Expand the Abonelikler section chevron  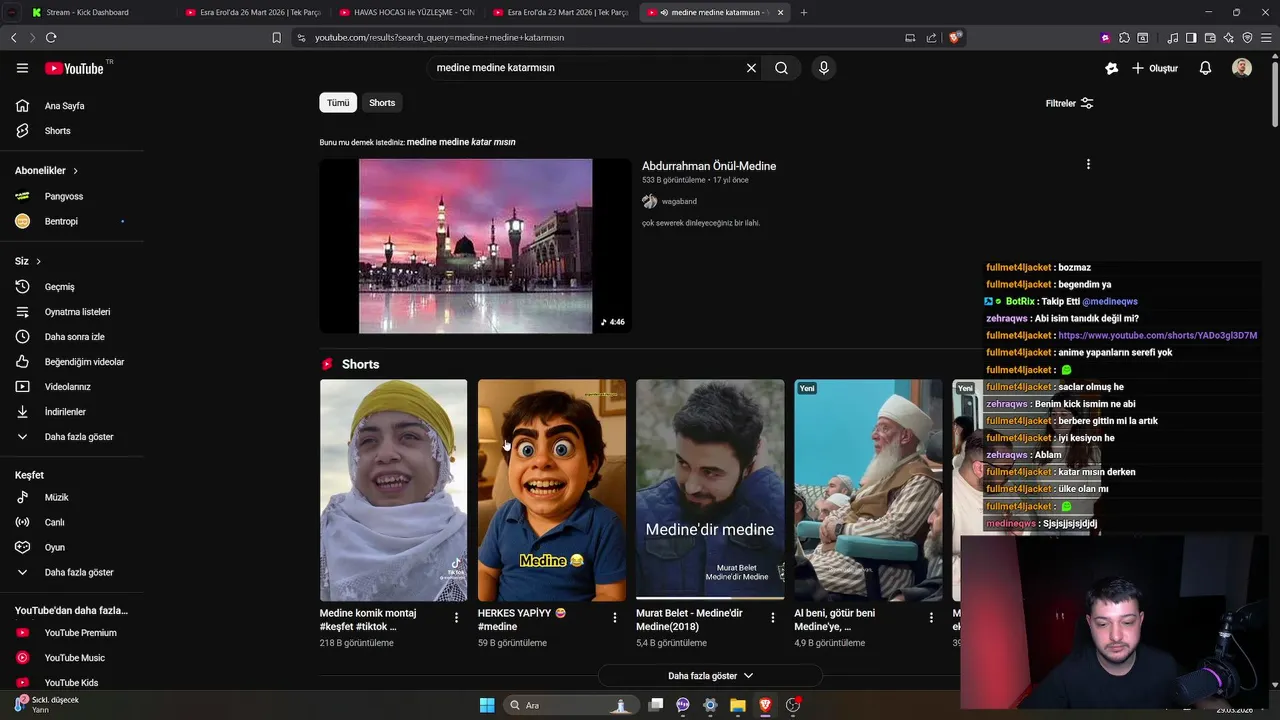point(75,171)
